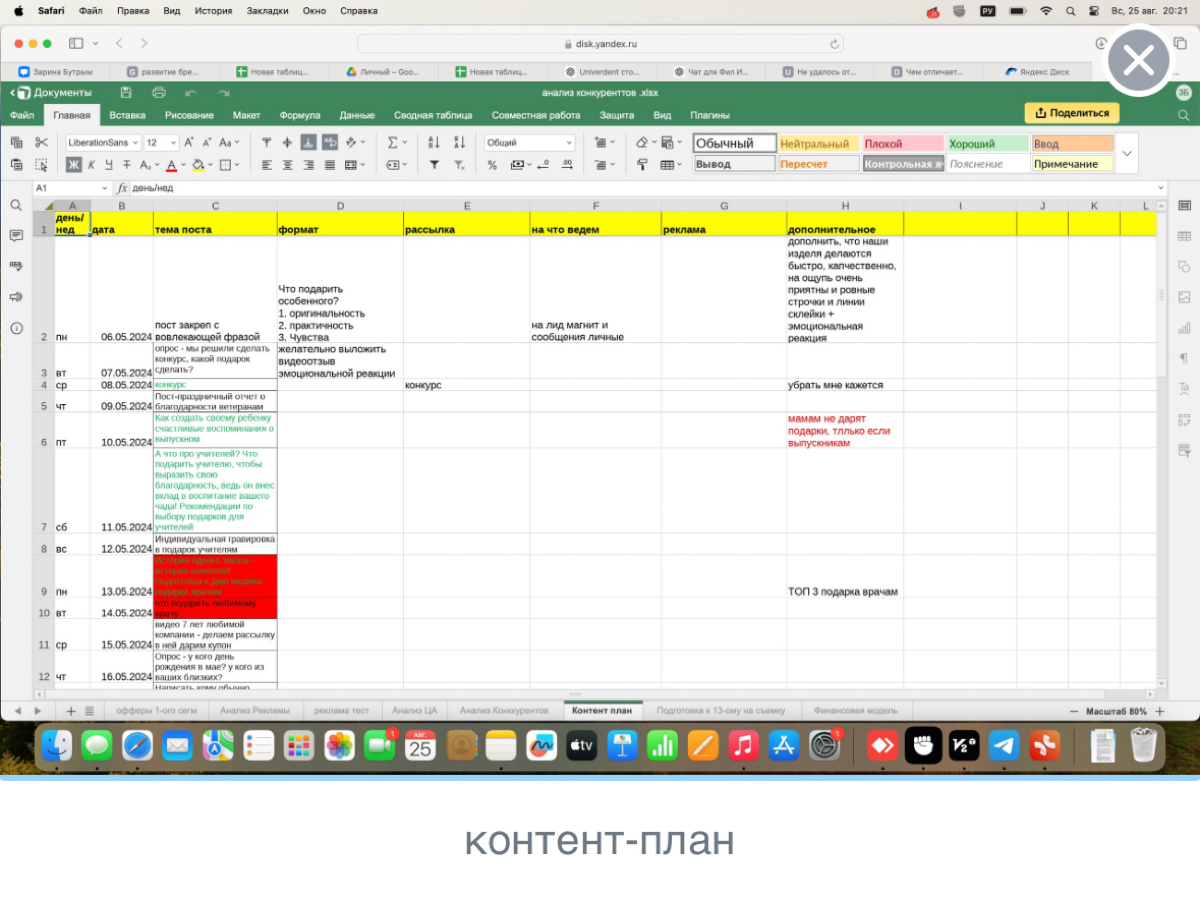Sort ascending icon
Viewport: 1200px width, 902px height.
434,142
